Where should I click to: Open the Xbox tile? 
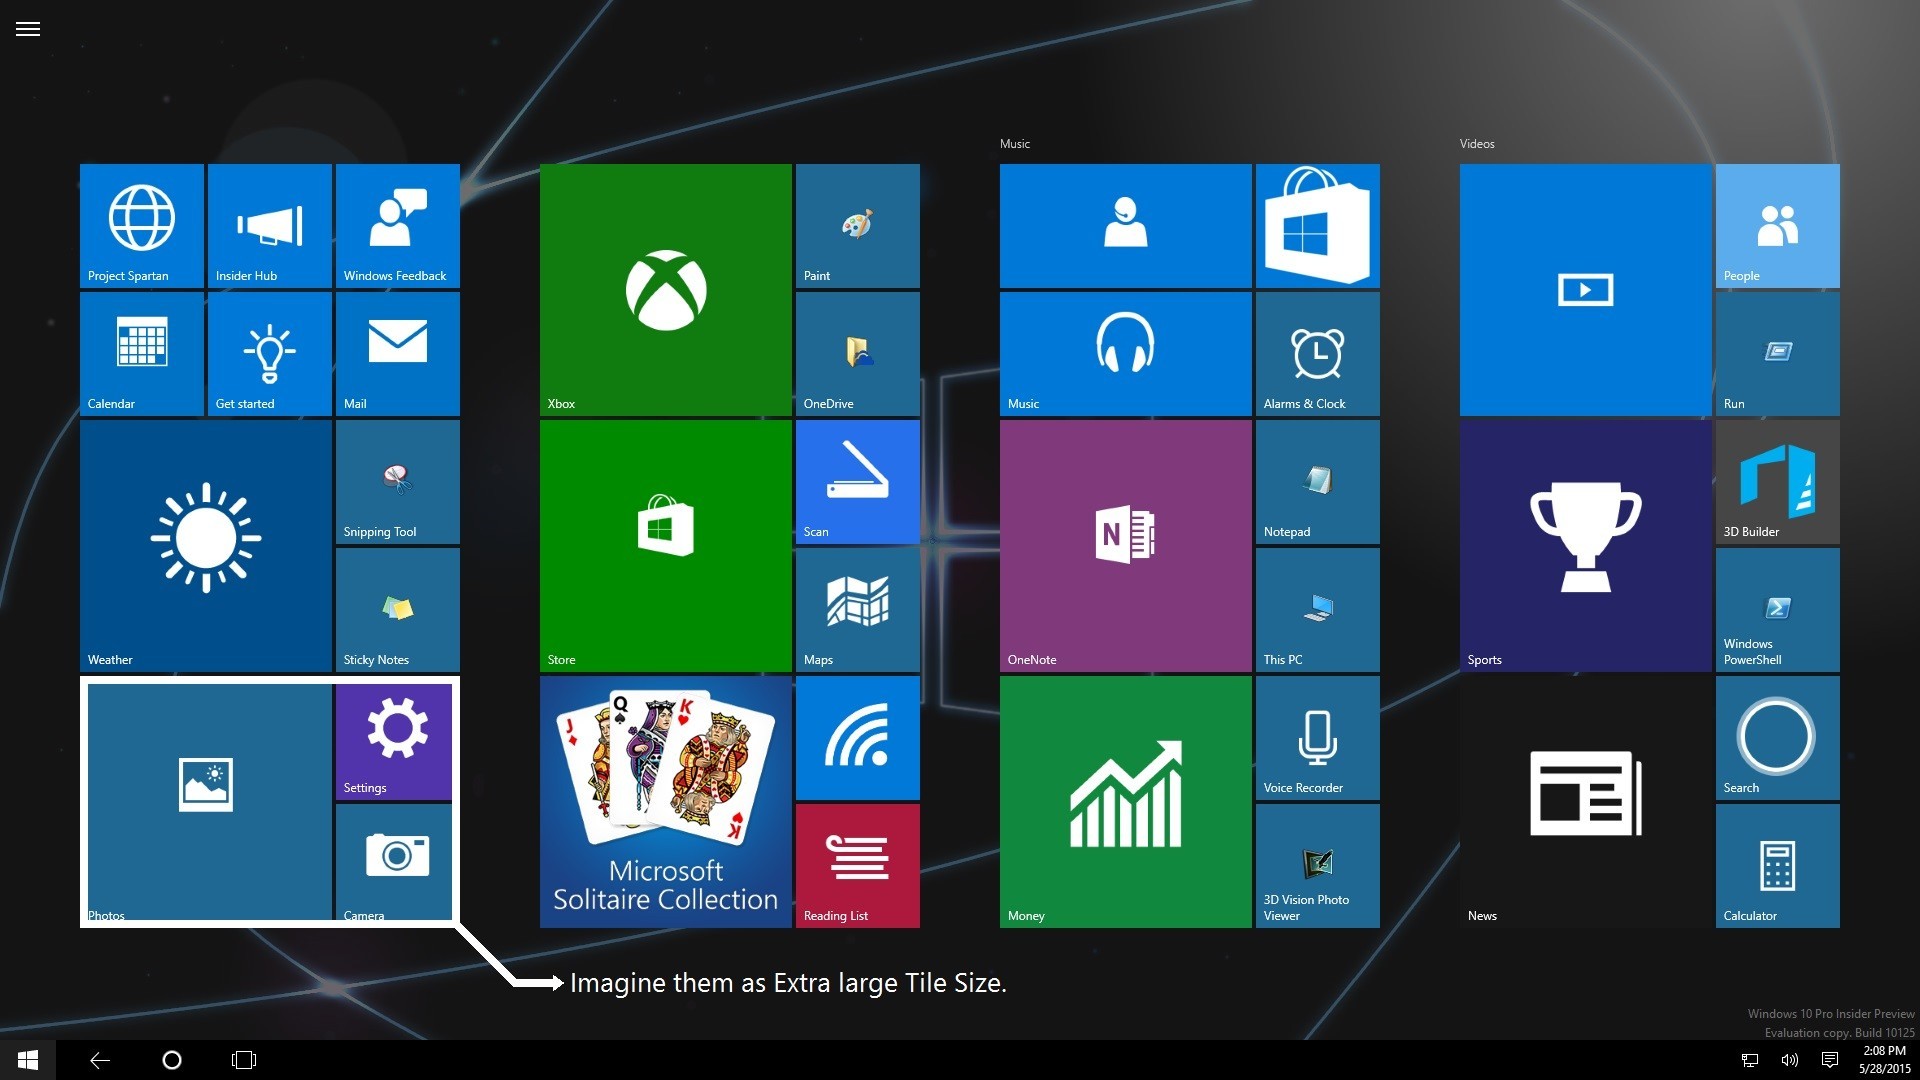(665, 290)
